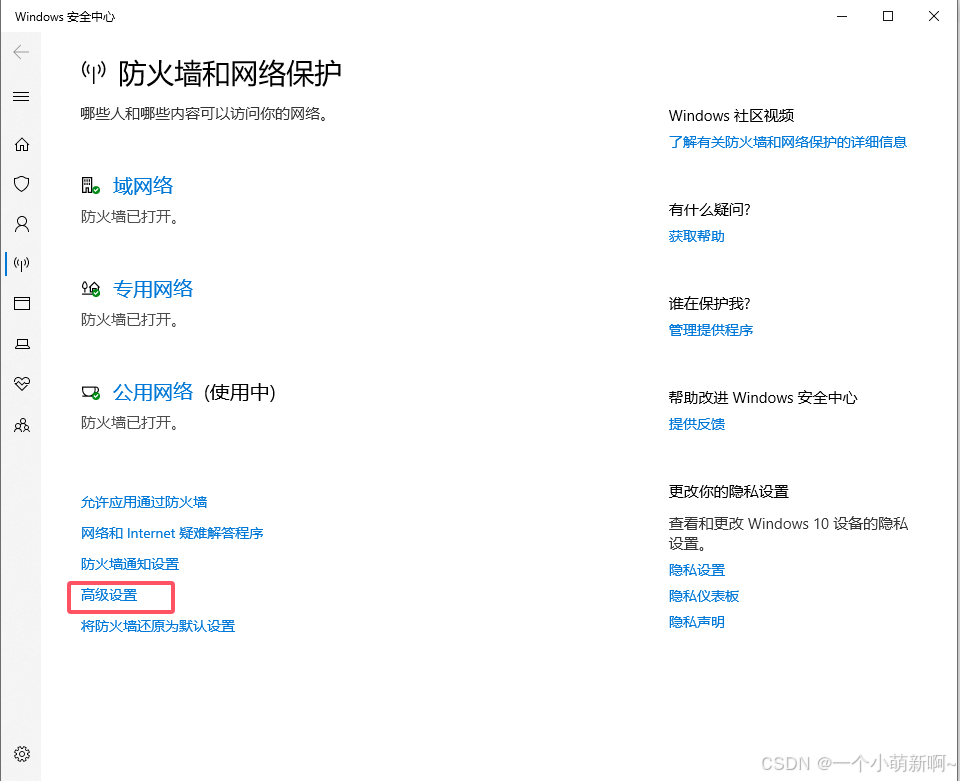Click 将防火墙还原为默认设置
Image resolution: width=960 pixels, height=781 pixels.
point(158,626)
